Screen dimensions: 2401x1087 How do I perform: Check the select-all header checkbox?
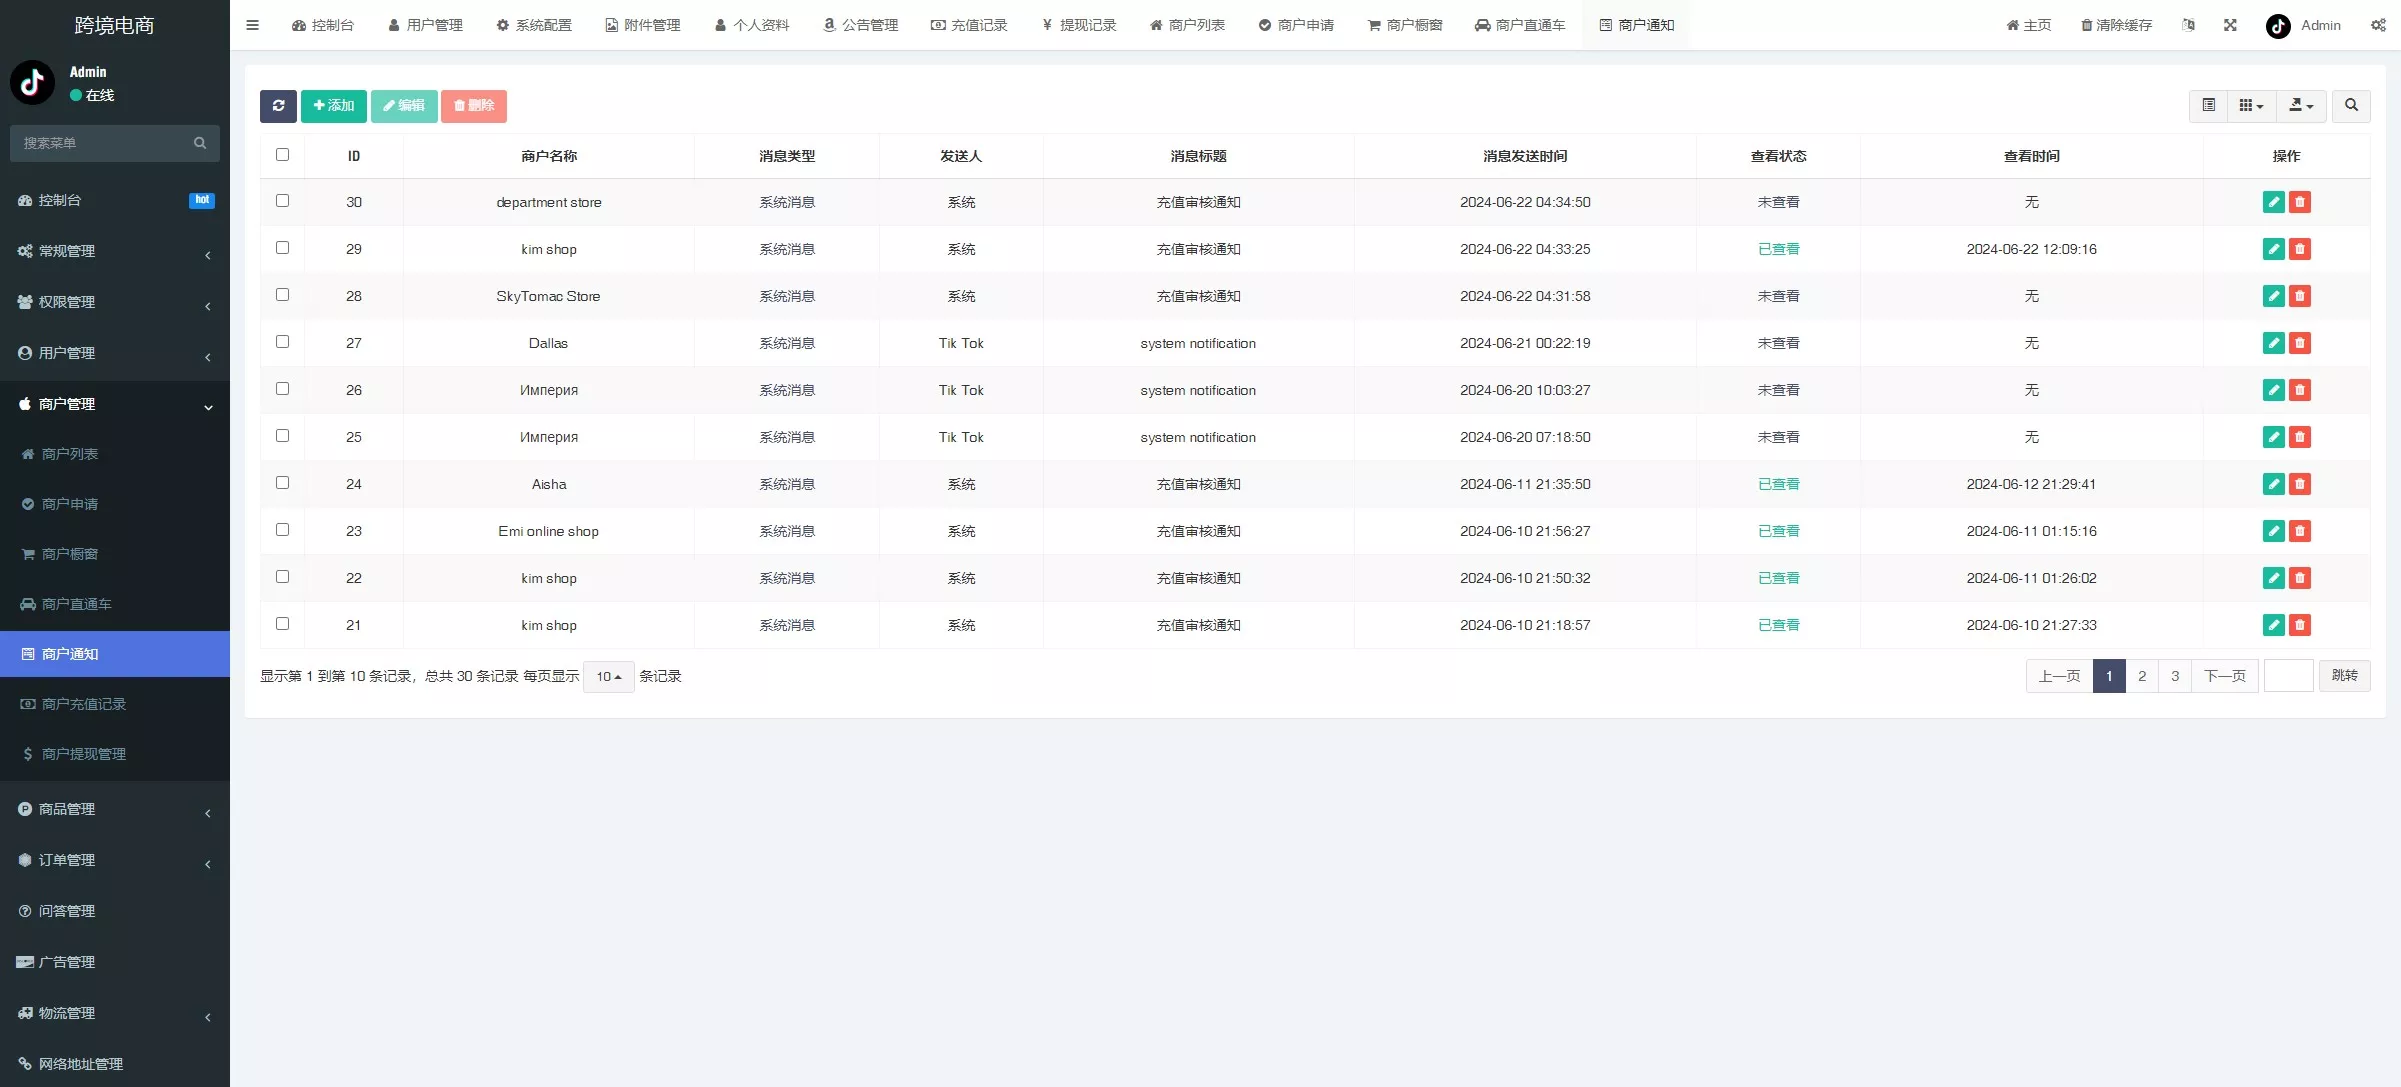point(282,155)
